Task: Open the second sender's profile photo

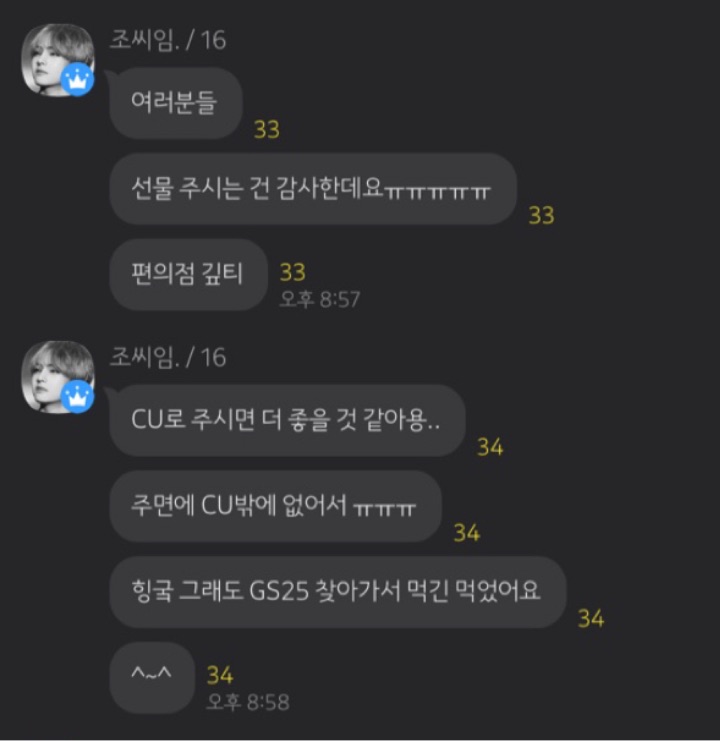Action: (58, 377)
